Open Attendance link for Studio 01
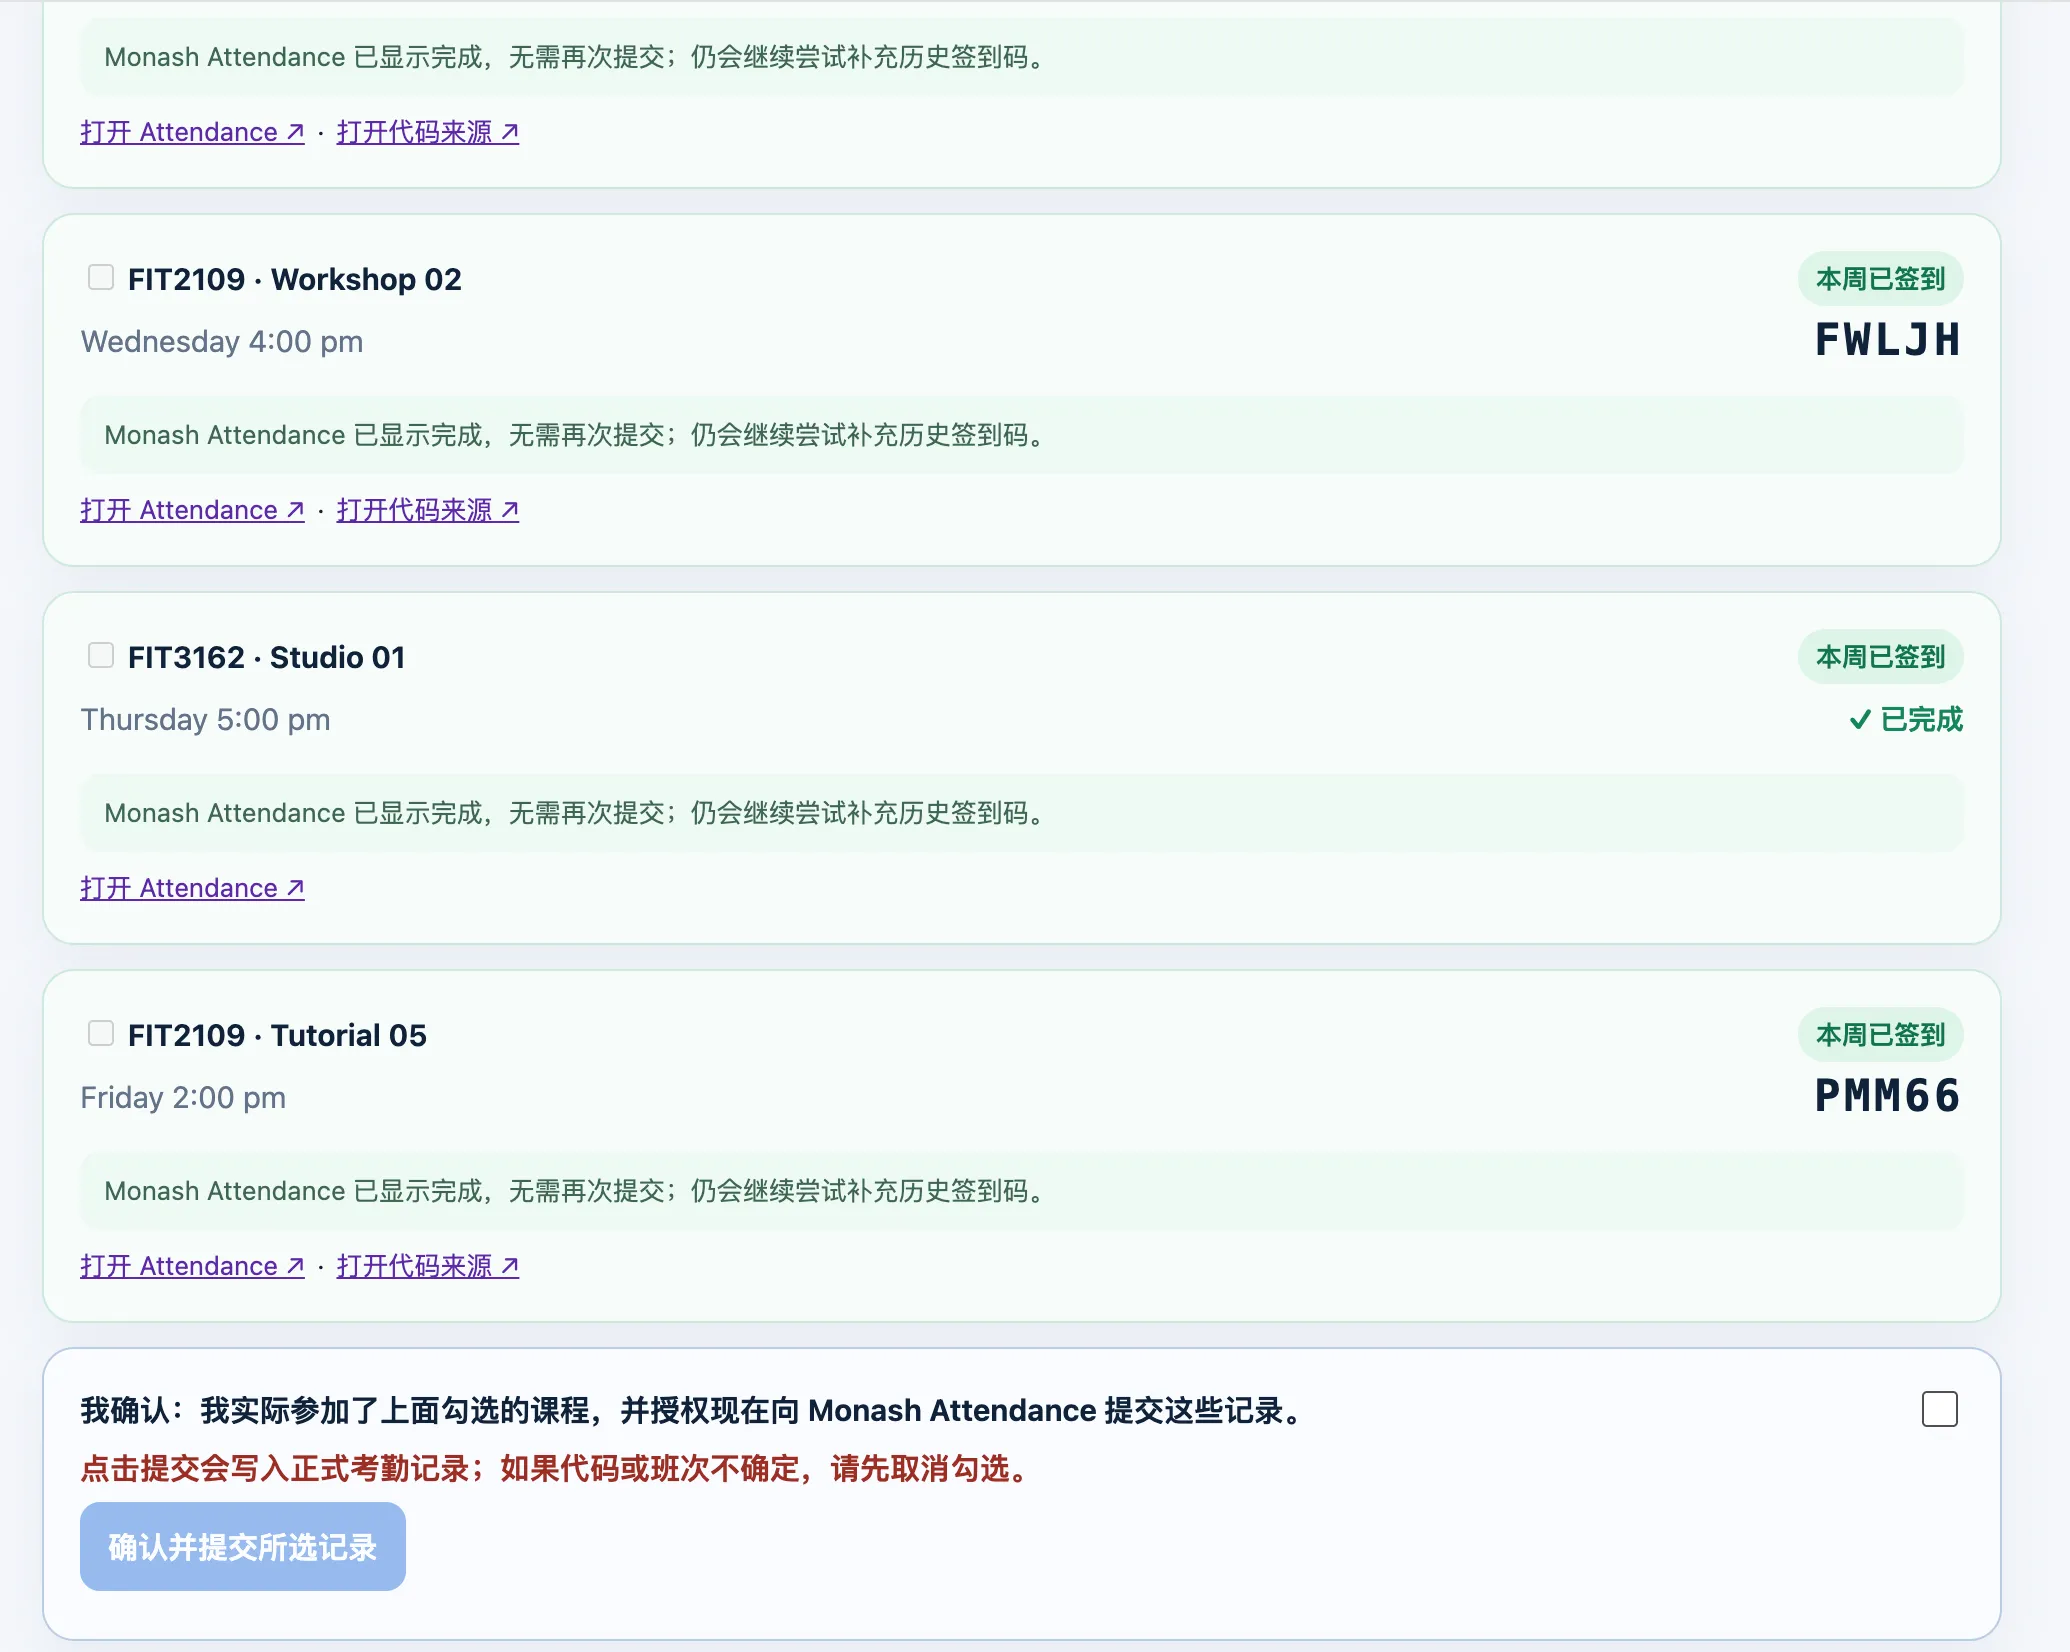 point(192,888)
